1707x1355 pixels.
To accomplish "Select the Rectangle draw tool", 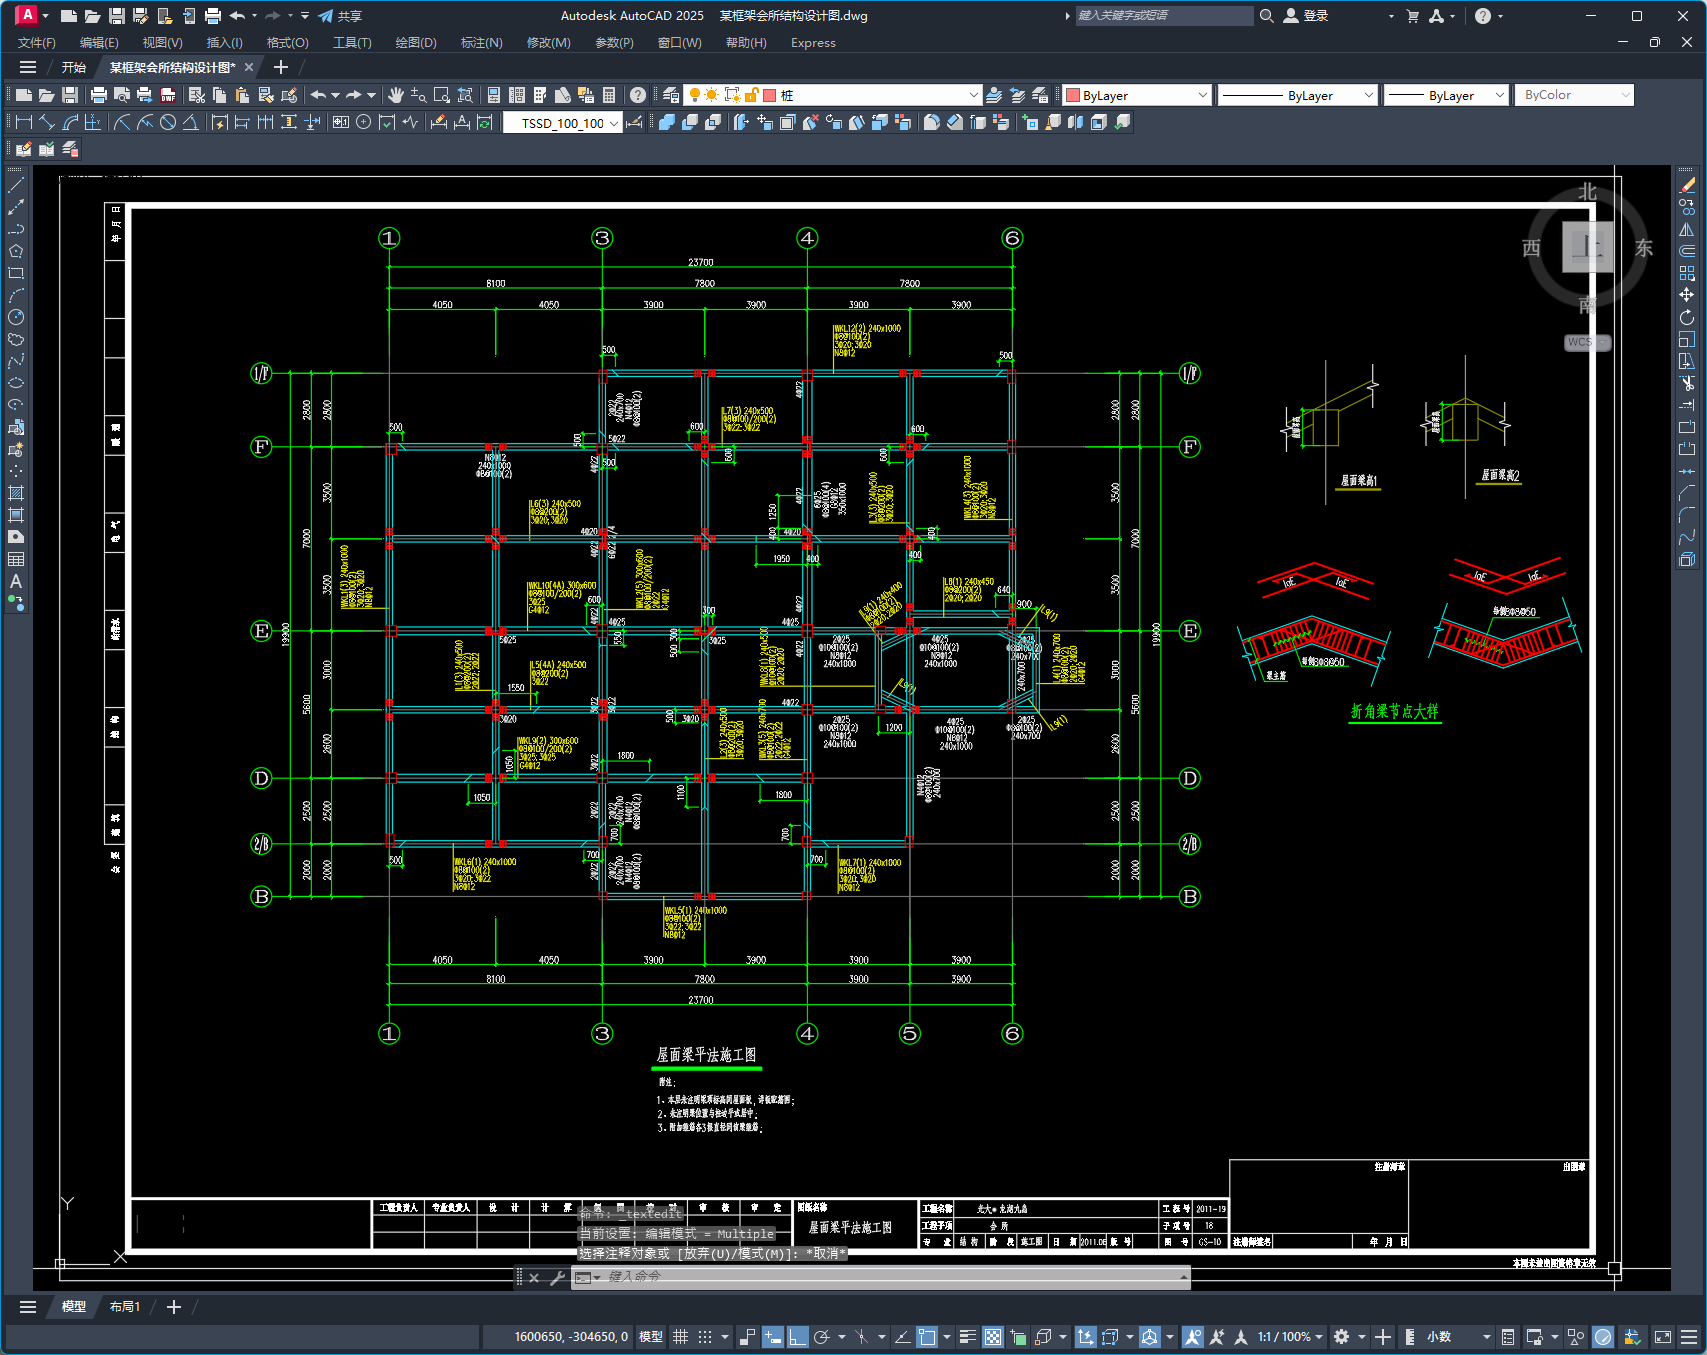I will tap(16, 273).
